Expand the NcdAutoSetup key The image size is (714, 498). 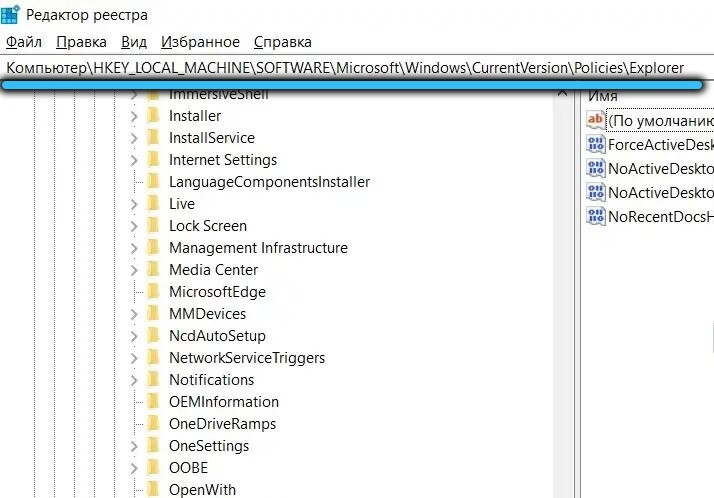(134, 336)
